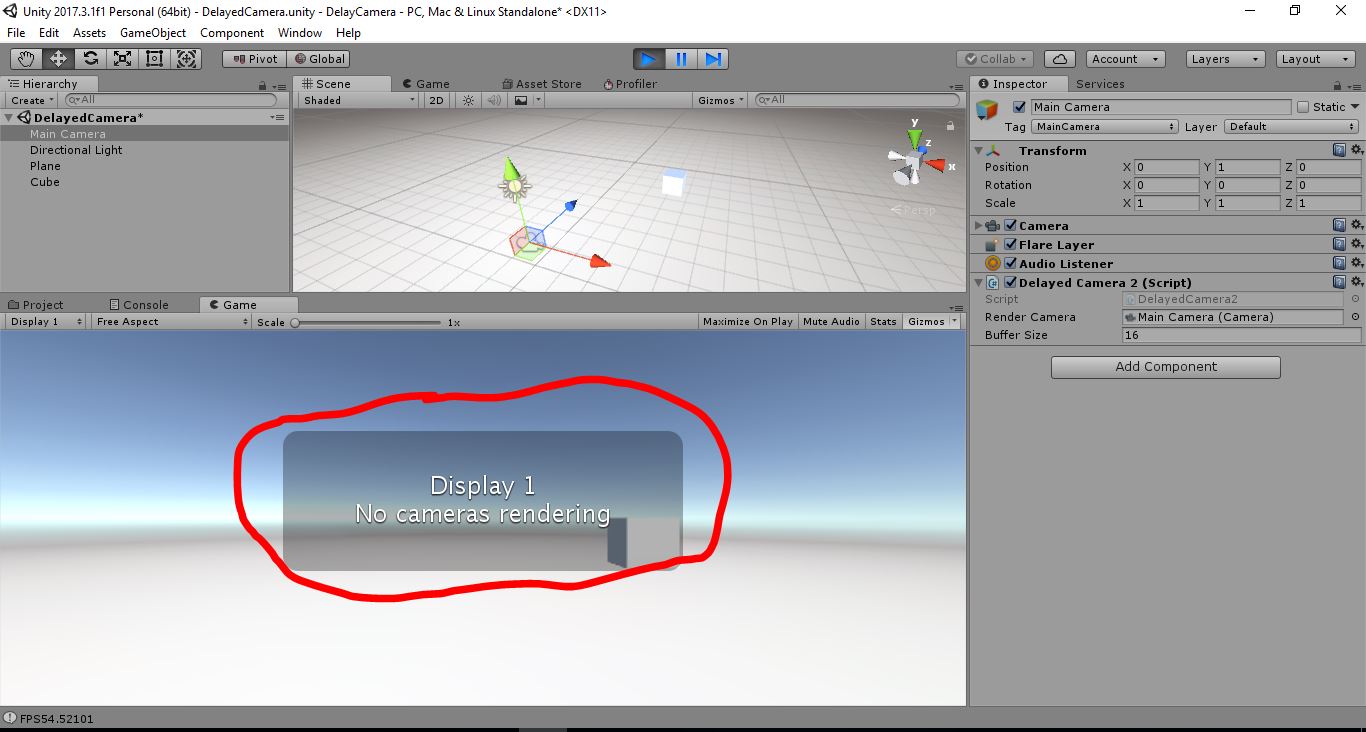Select the Rotate tool
Viewport: 1366px width, 732px height.
pyautogui.click(x=90, y=59)
